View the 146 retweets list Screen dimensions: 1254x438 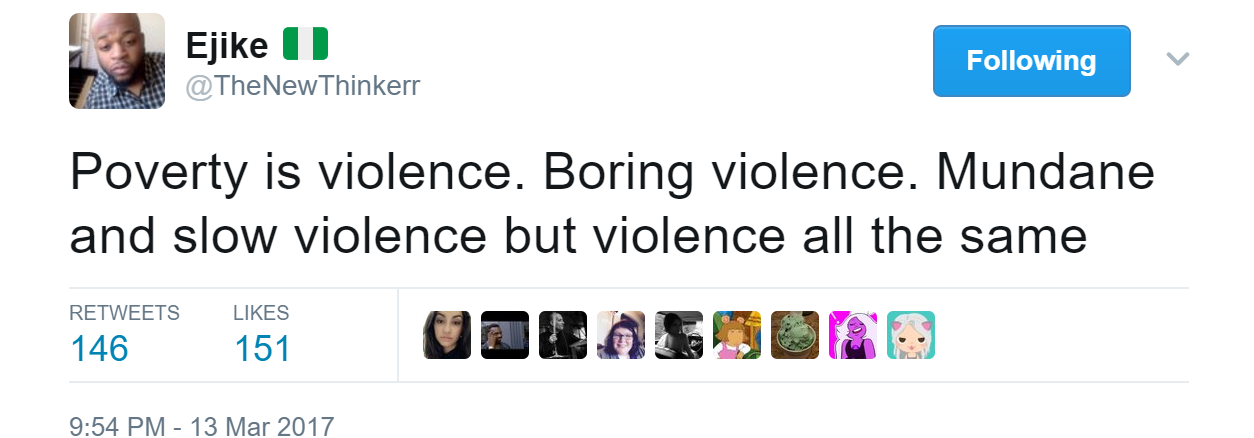pyautogui.click(x=100, y=349)
